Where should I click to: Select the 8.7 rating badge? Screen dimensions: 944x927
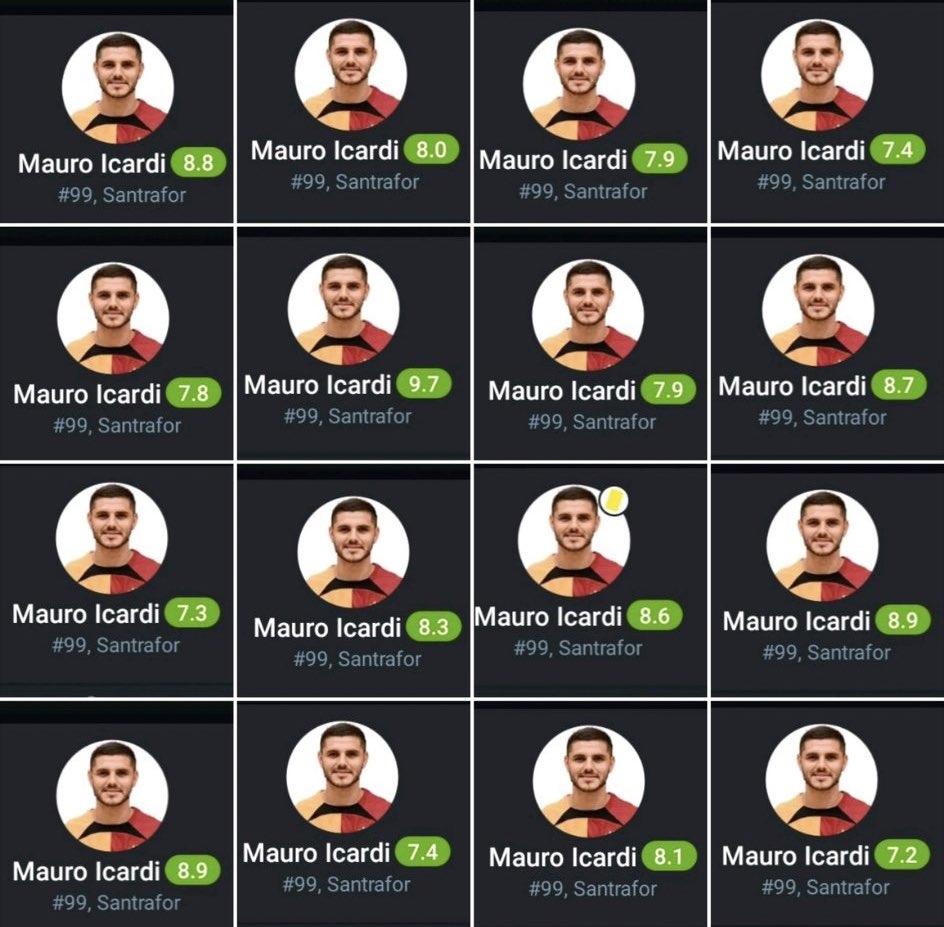coord(899,385)
